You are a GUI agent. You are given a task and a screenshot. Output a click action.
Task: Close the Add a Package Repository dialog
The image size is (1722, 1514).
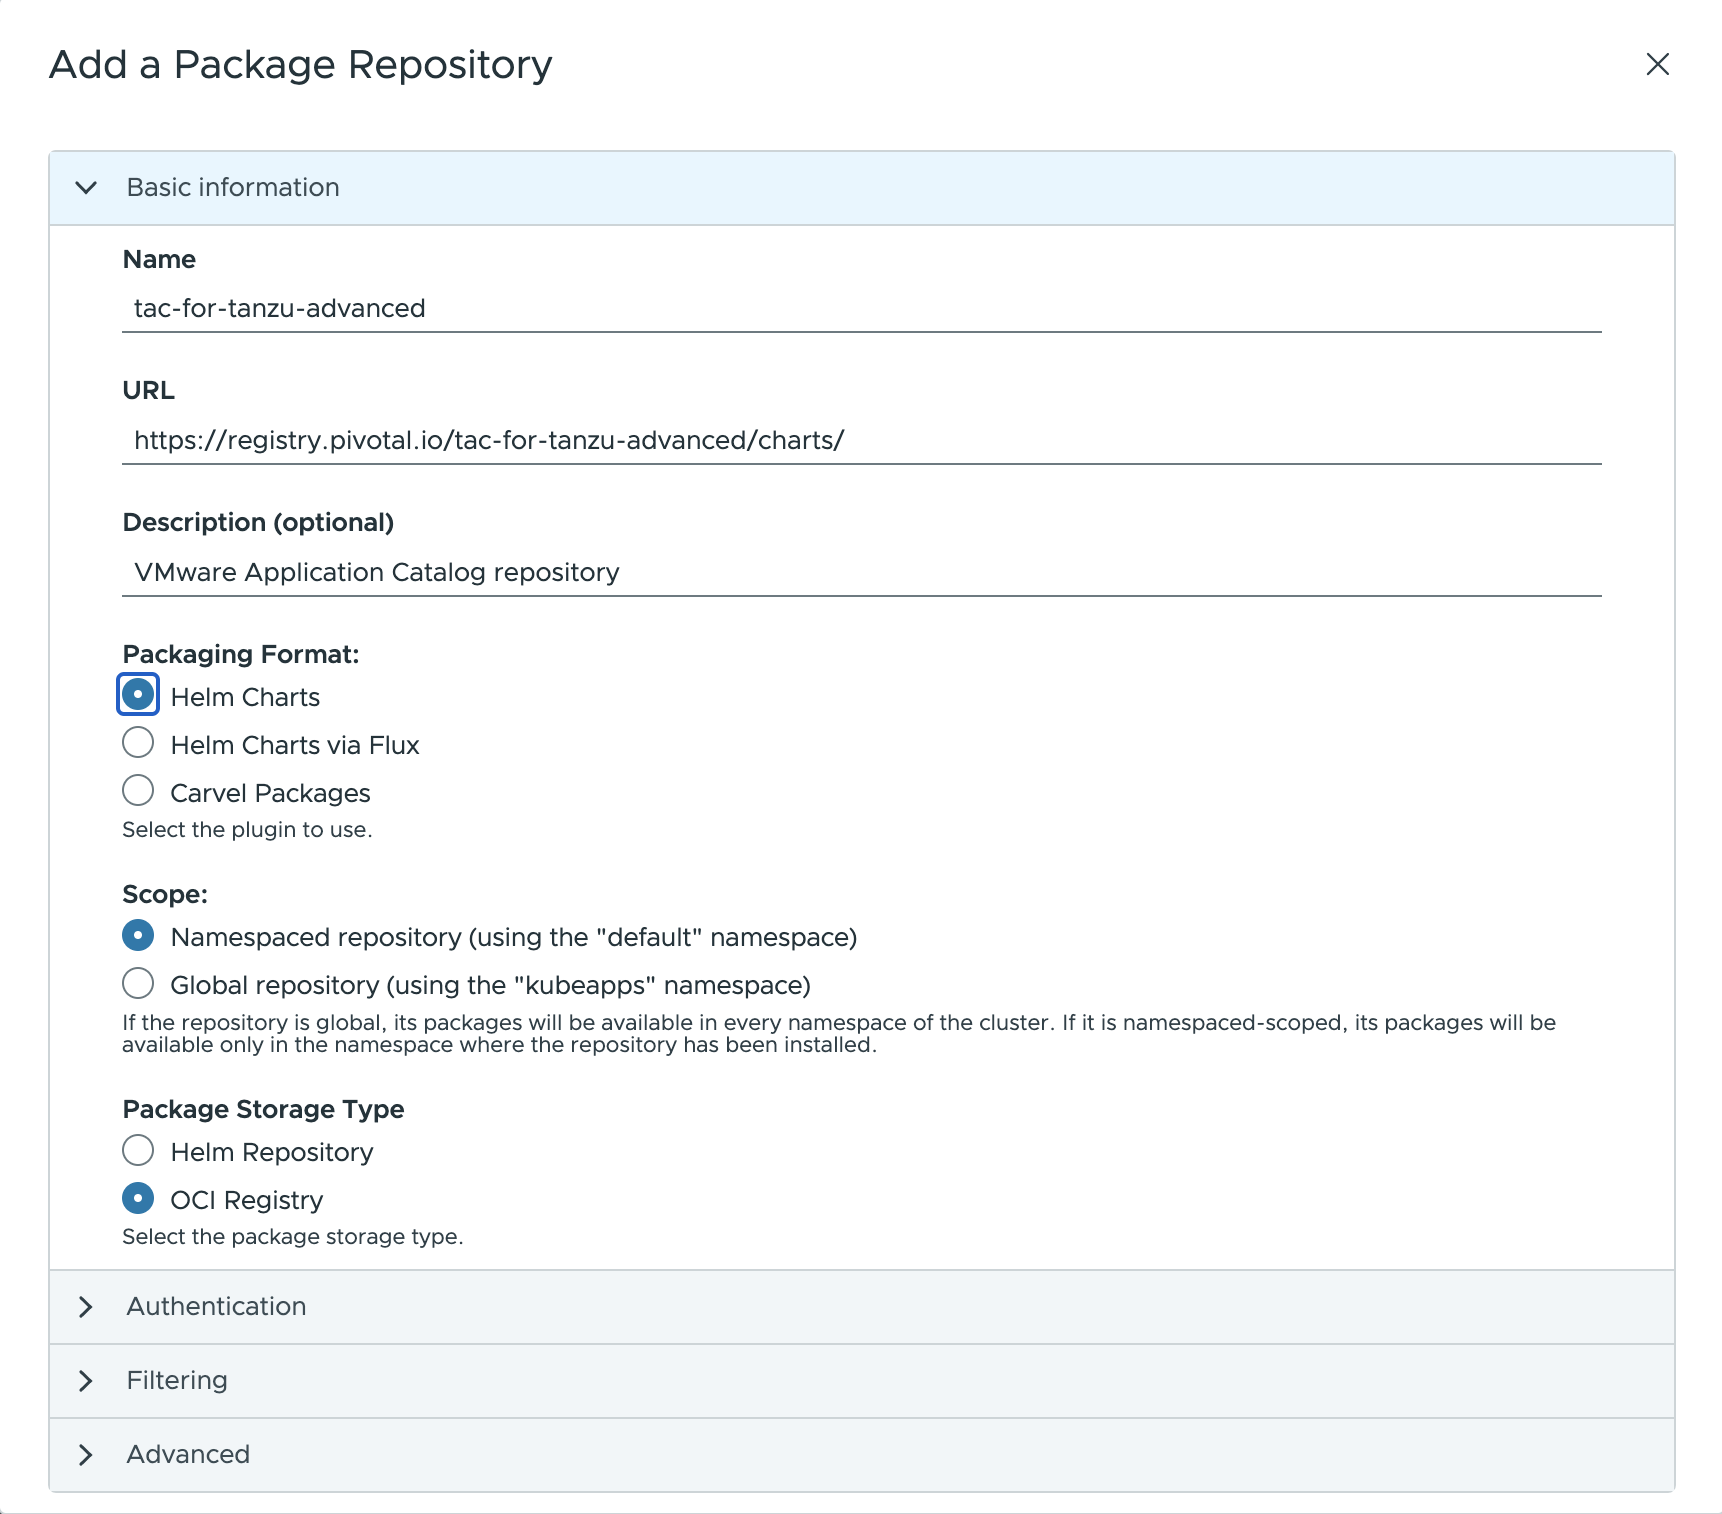tap(1657, 64)
